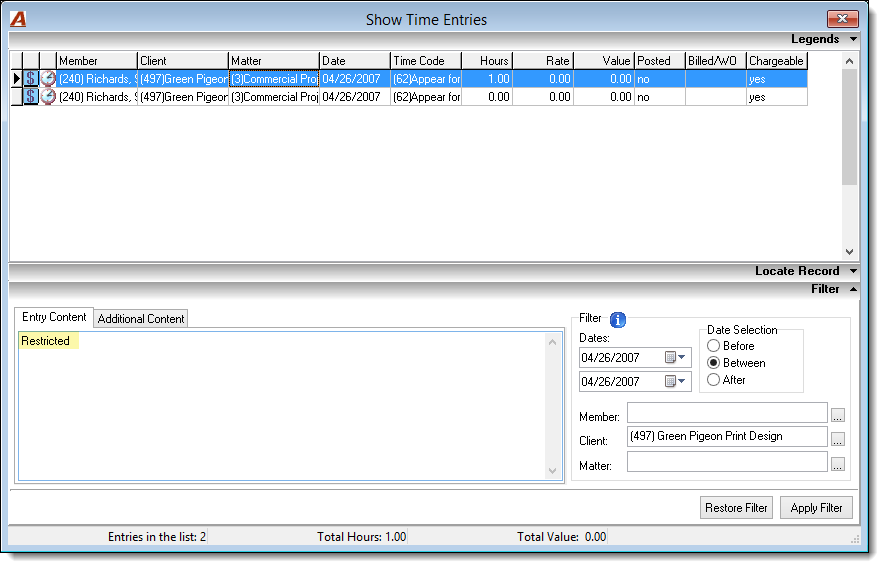Sort by the Matter column header
Viewport: 884px width, 568px height.
pos(274,61)
